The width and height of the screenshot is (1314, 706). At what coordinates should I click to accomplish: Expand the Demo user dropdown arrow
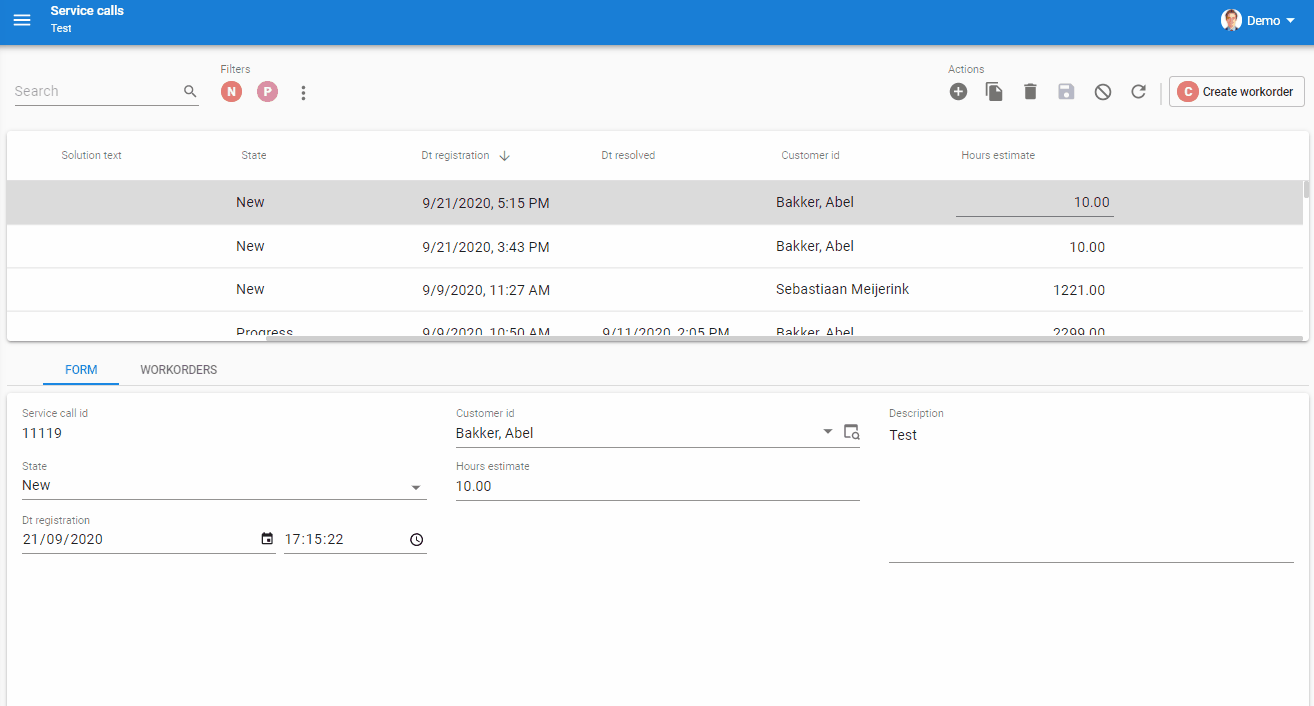pyautogui.click(x=1290, y=21)
